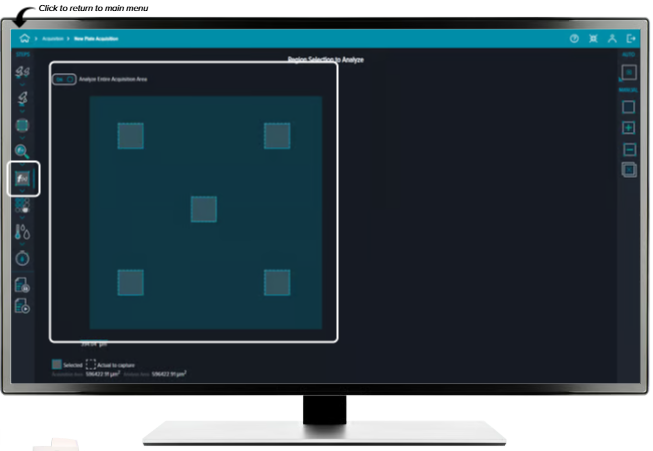The height and width of the screenshot is (451, 653).
Task: Select the top-right analysis region square
Action: coord(277,136)
